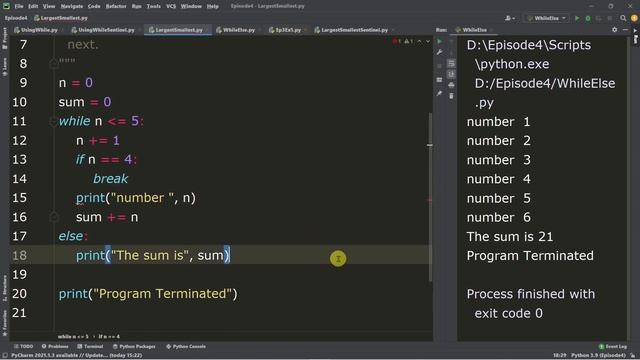This screenshot has width=640, height=360.
Task: Open the Edit menu
Action: click(33, 6)
